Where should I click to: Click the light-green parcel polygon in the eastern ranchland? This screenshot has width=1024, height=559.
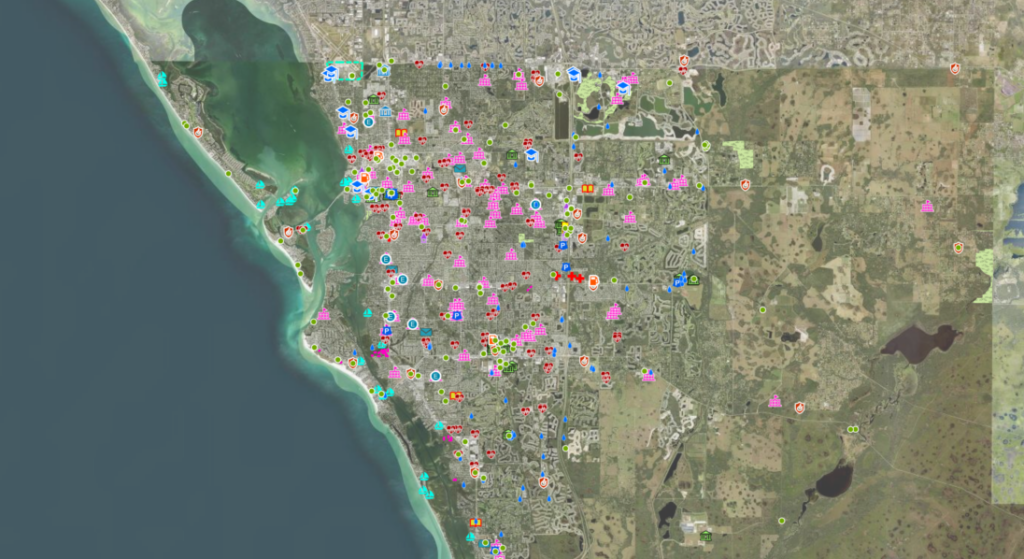pos(739,154)
